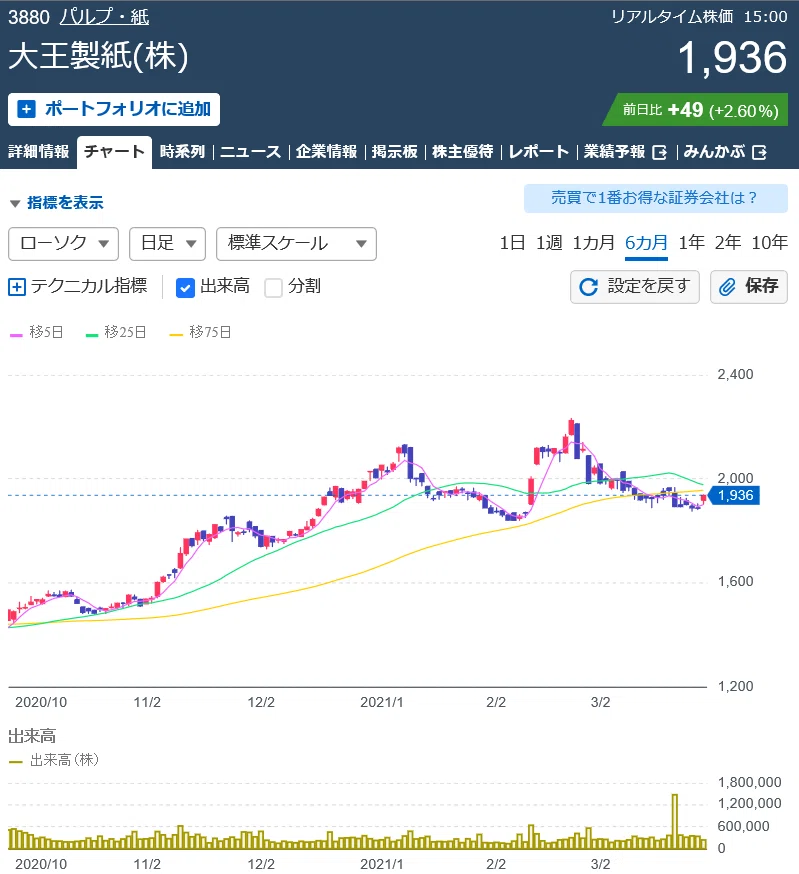Open the ニュース tab
The width and height of the screenshot is (799, 874).
click(250, 152)
